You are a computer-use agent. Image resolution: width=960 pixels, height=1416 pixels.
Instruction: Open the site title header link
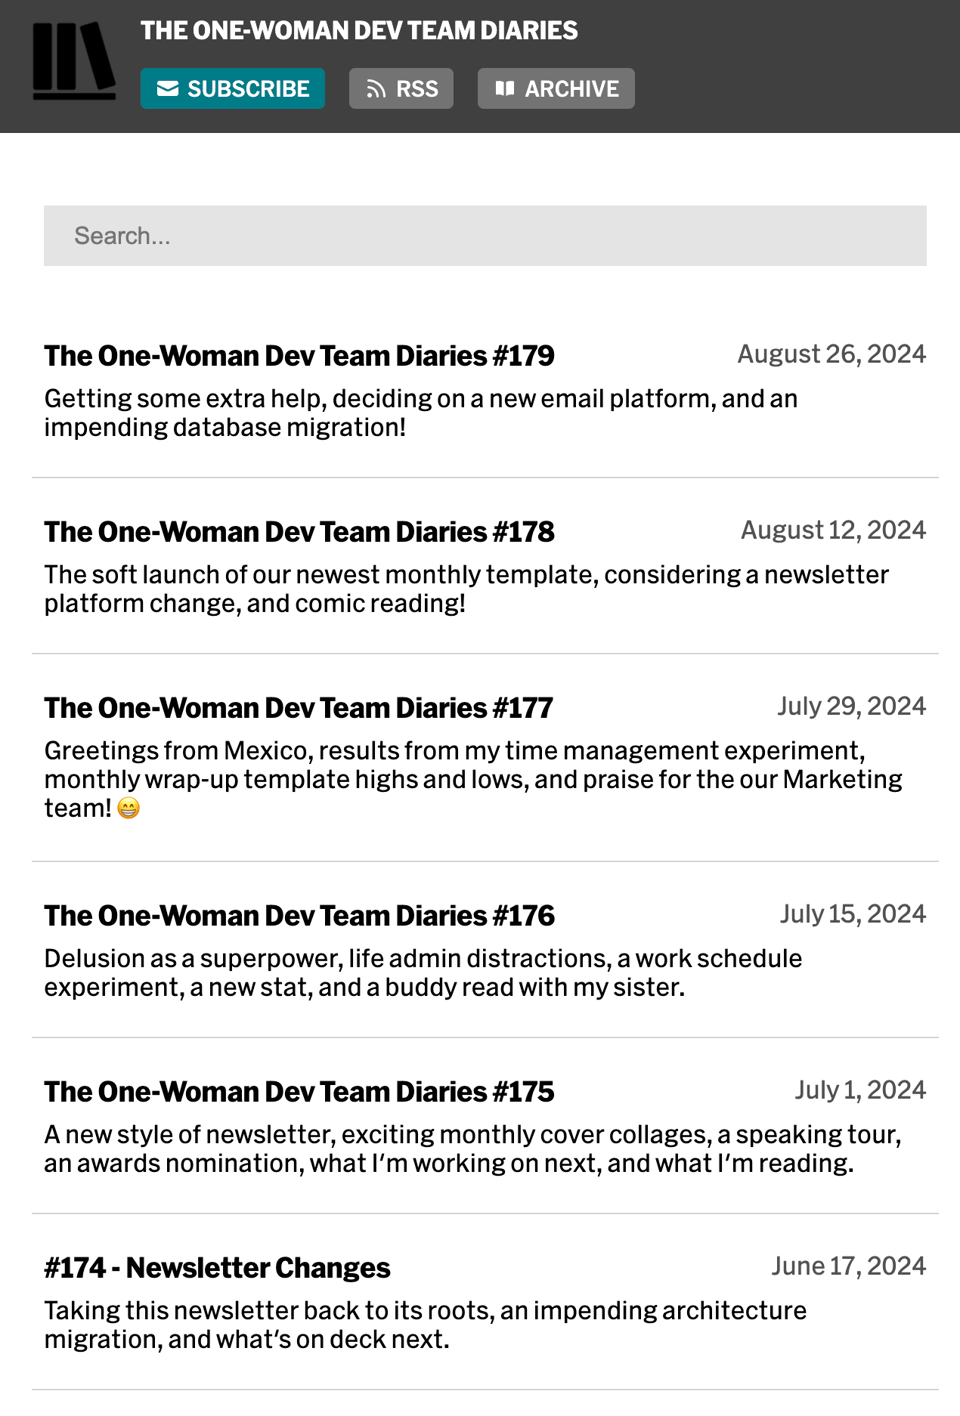coord(359,31)
